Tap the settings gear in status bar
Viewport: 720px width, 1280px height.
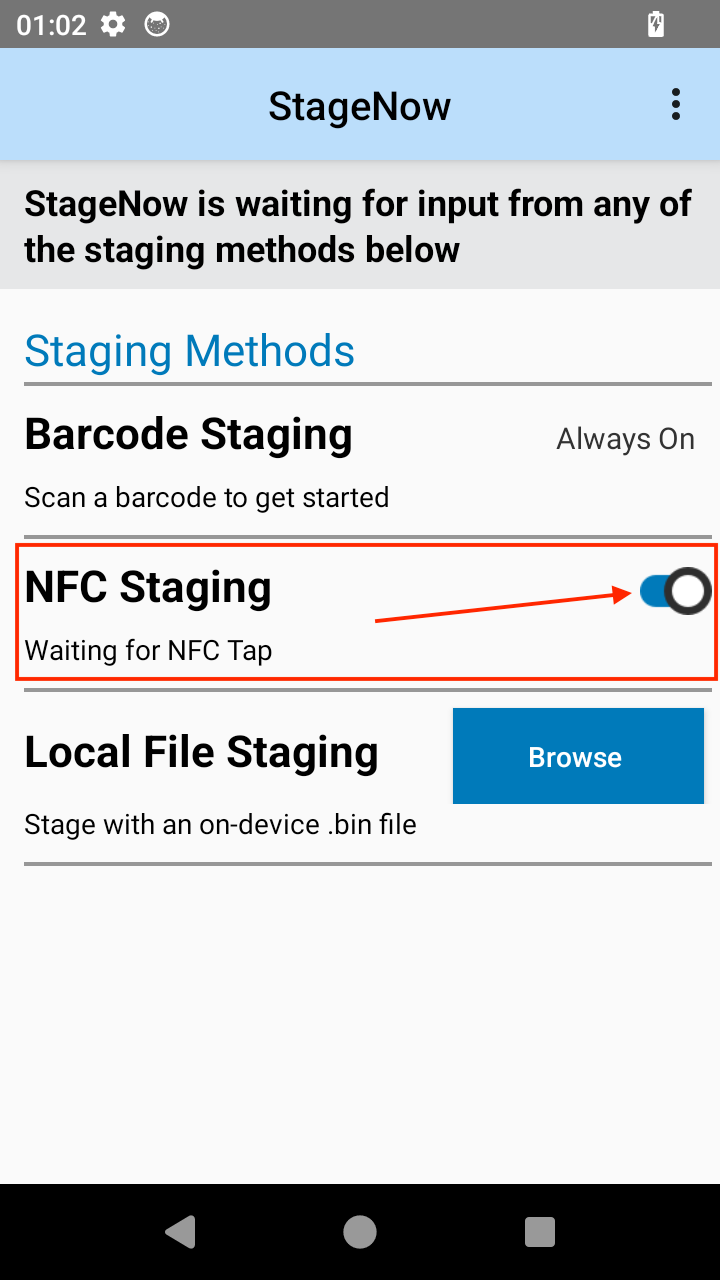pos(113,25)
